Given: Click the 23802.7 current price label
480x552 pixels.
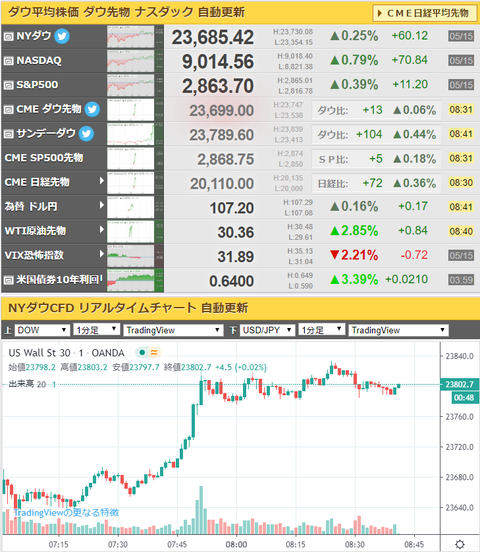Looking at the screenshot, I should [460, 384].
